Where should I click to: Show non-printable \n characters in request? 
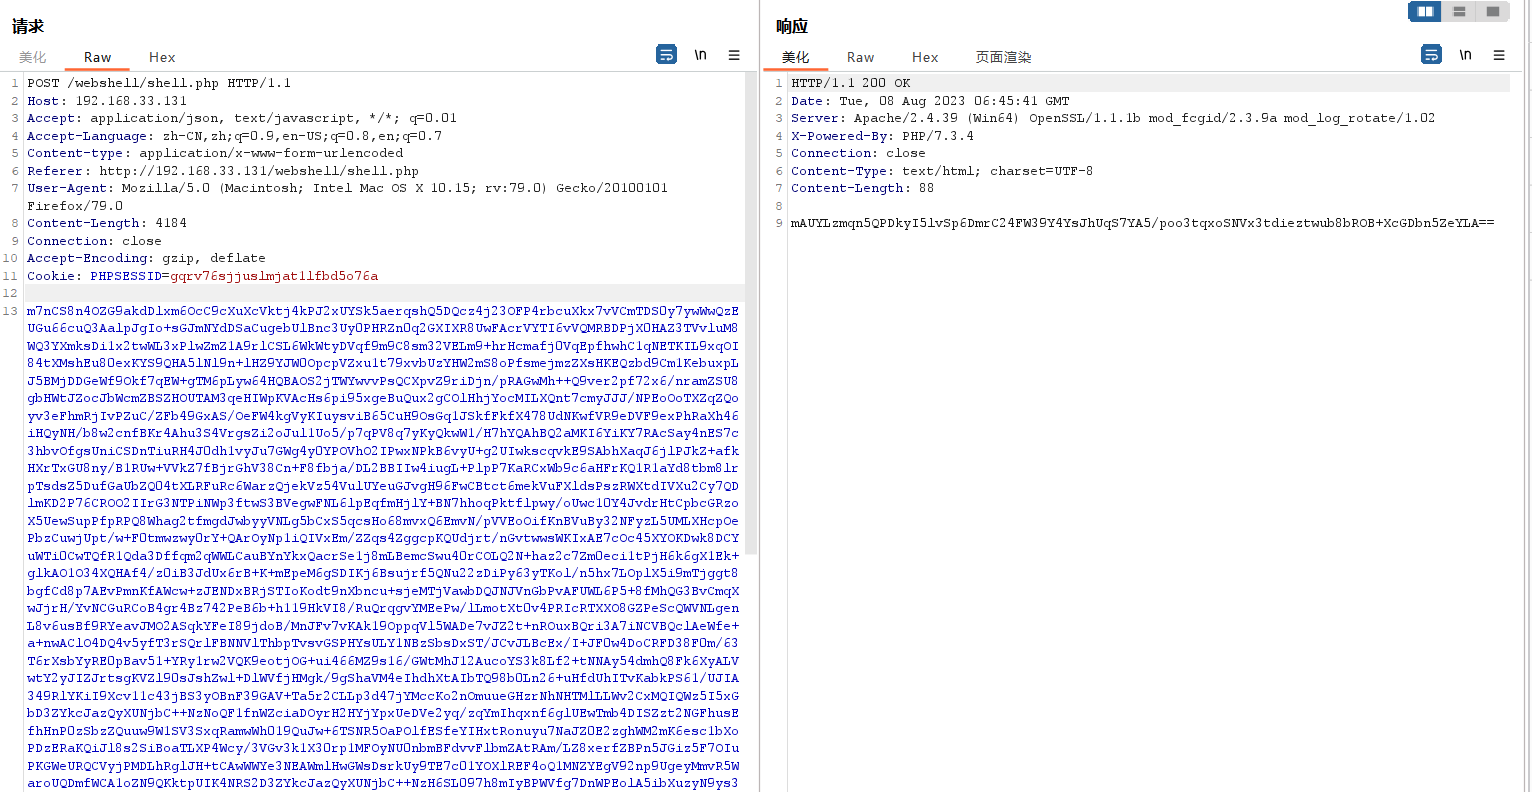point(701,55)
